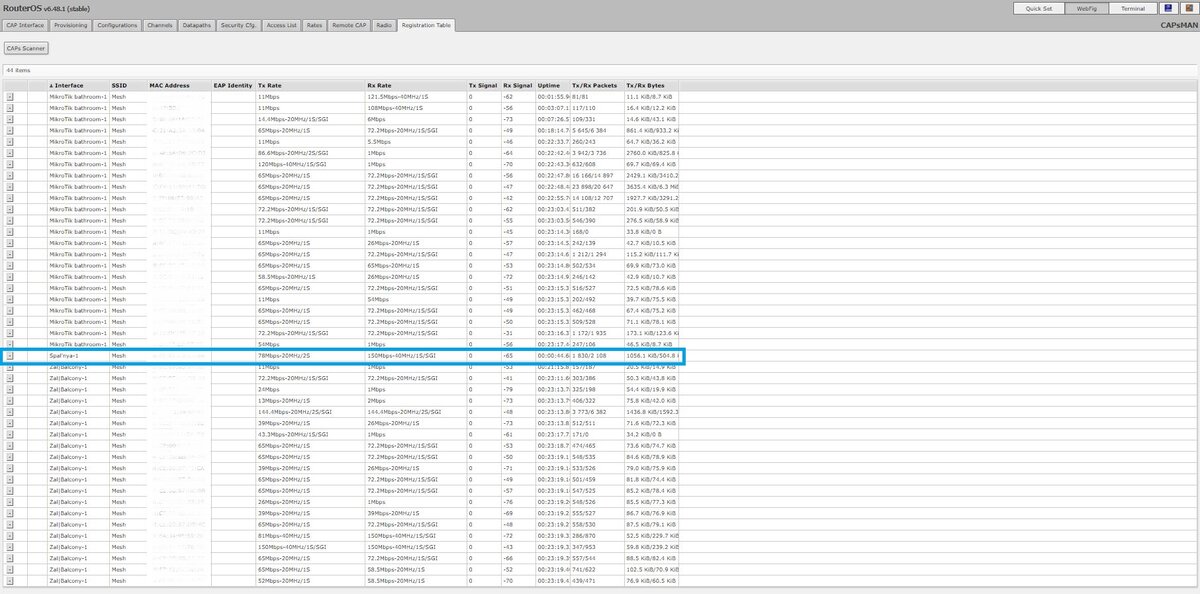Sort by Rx Signal column header

tap(518, 85)
